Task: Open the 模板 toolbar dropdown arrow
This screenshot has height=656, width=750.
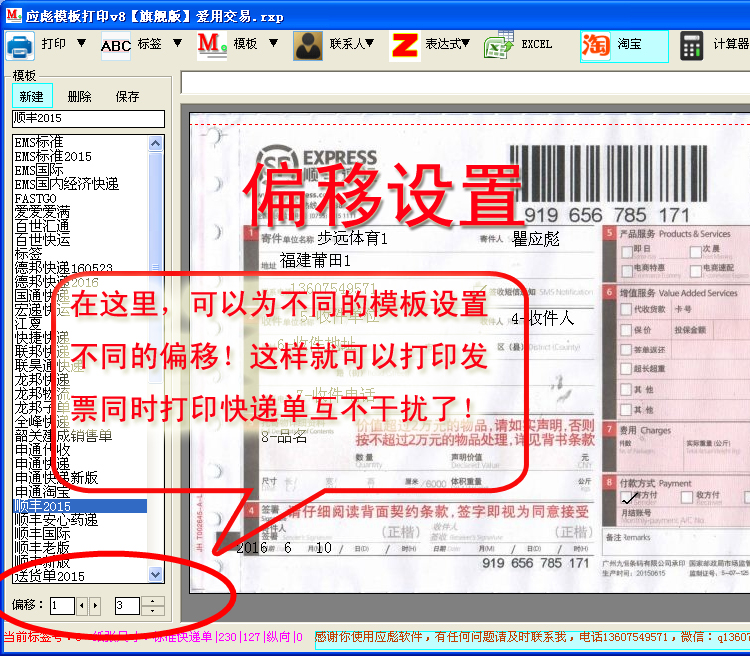Action: coord(274,43)
